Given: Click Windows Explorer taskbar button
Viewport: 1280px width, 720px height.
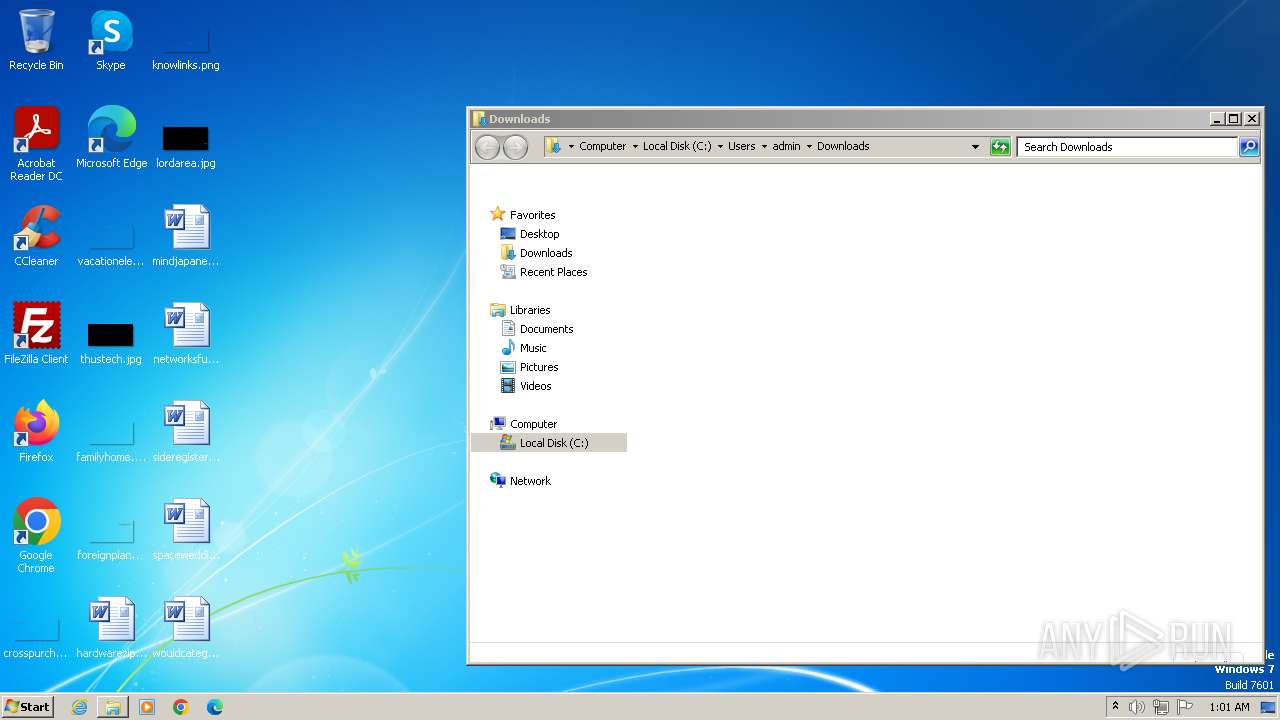Looking at the screenshot, I should (113, 707).
